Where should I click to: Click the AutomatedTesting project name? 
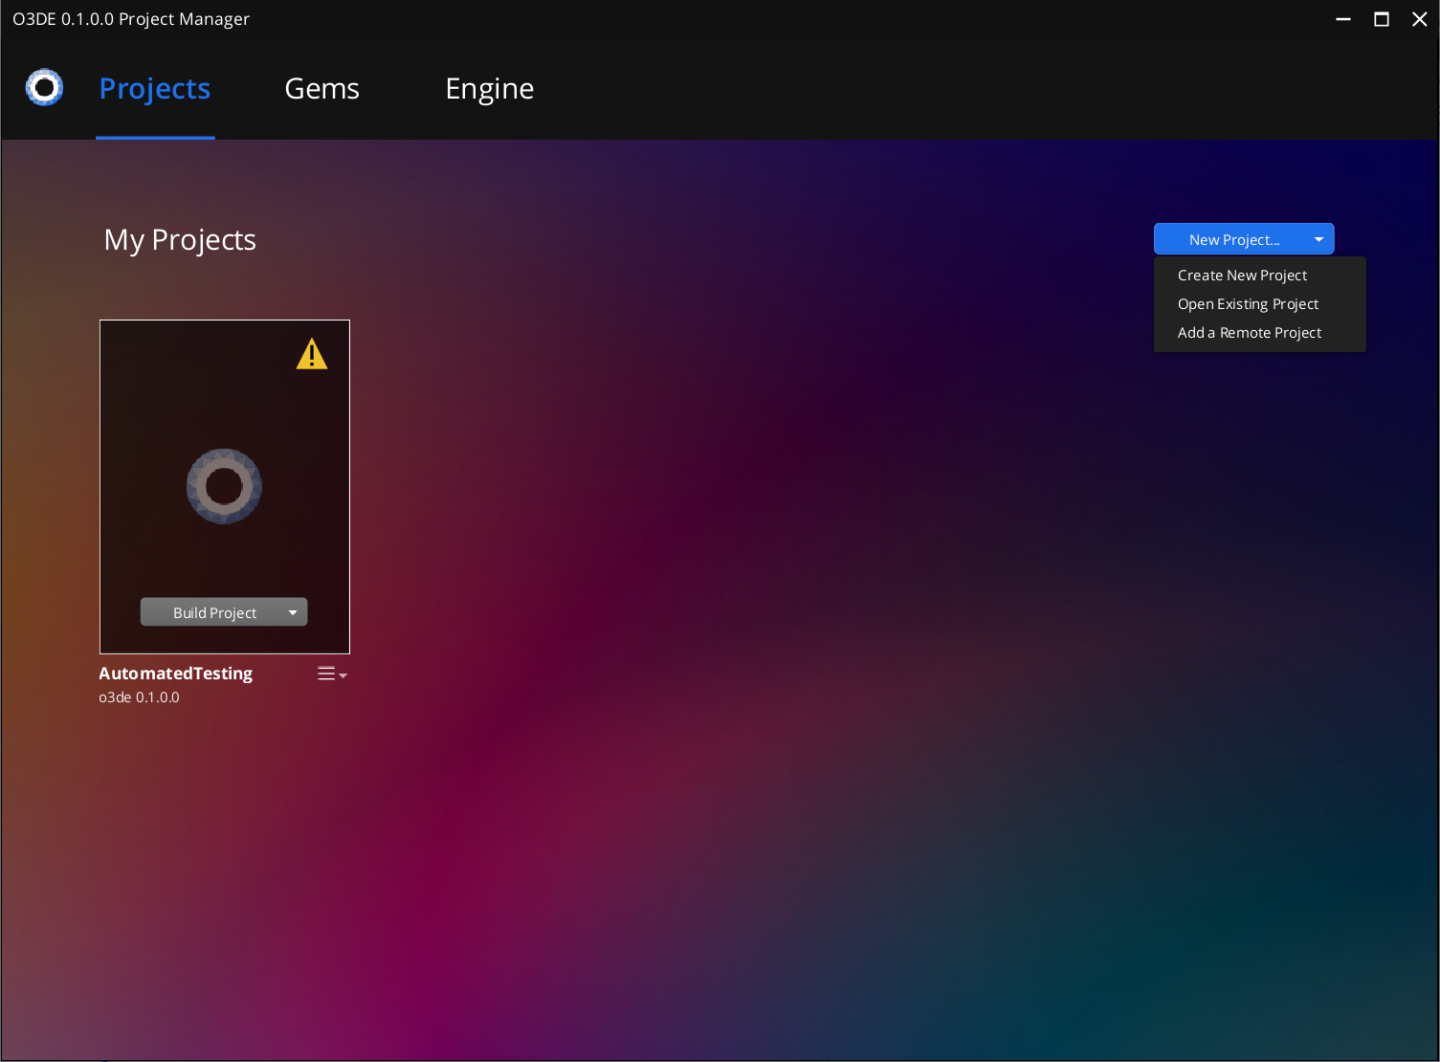point(175,673)
